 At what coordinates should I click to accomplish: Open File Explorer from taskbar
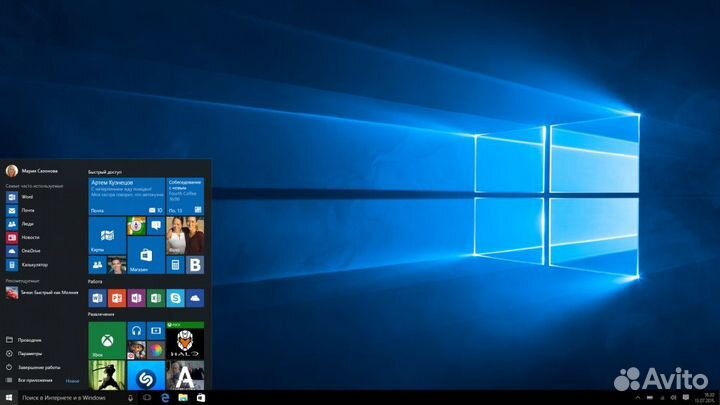tap(183, 398)
